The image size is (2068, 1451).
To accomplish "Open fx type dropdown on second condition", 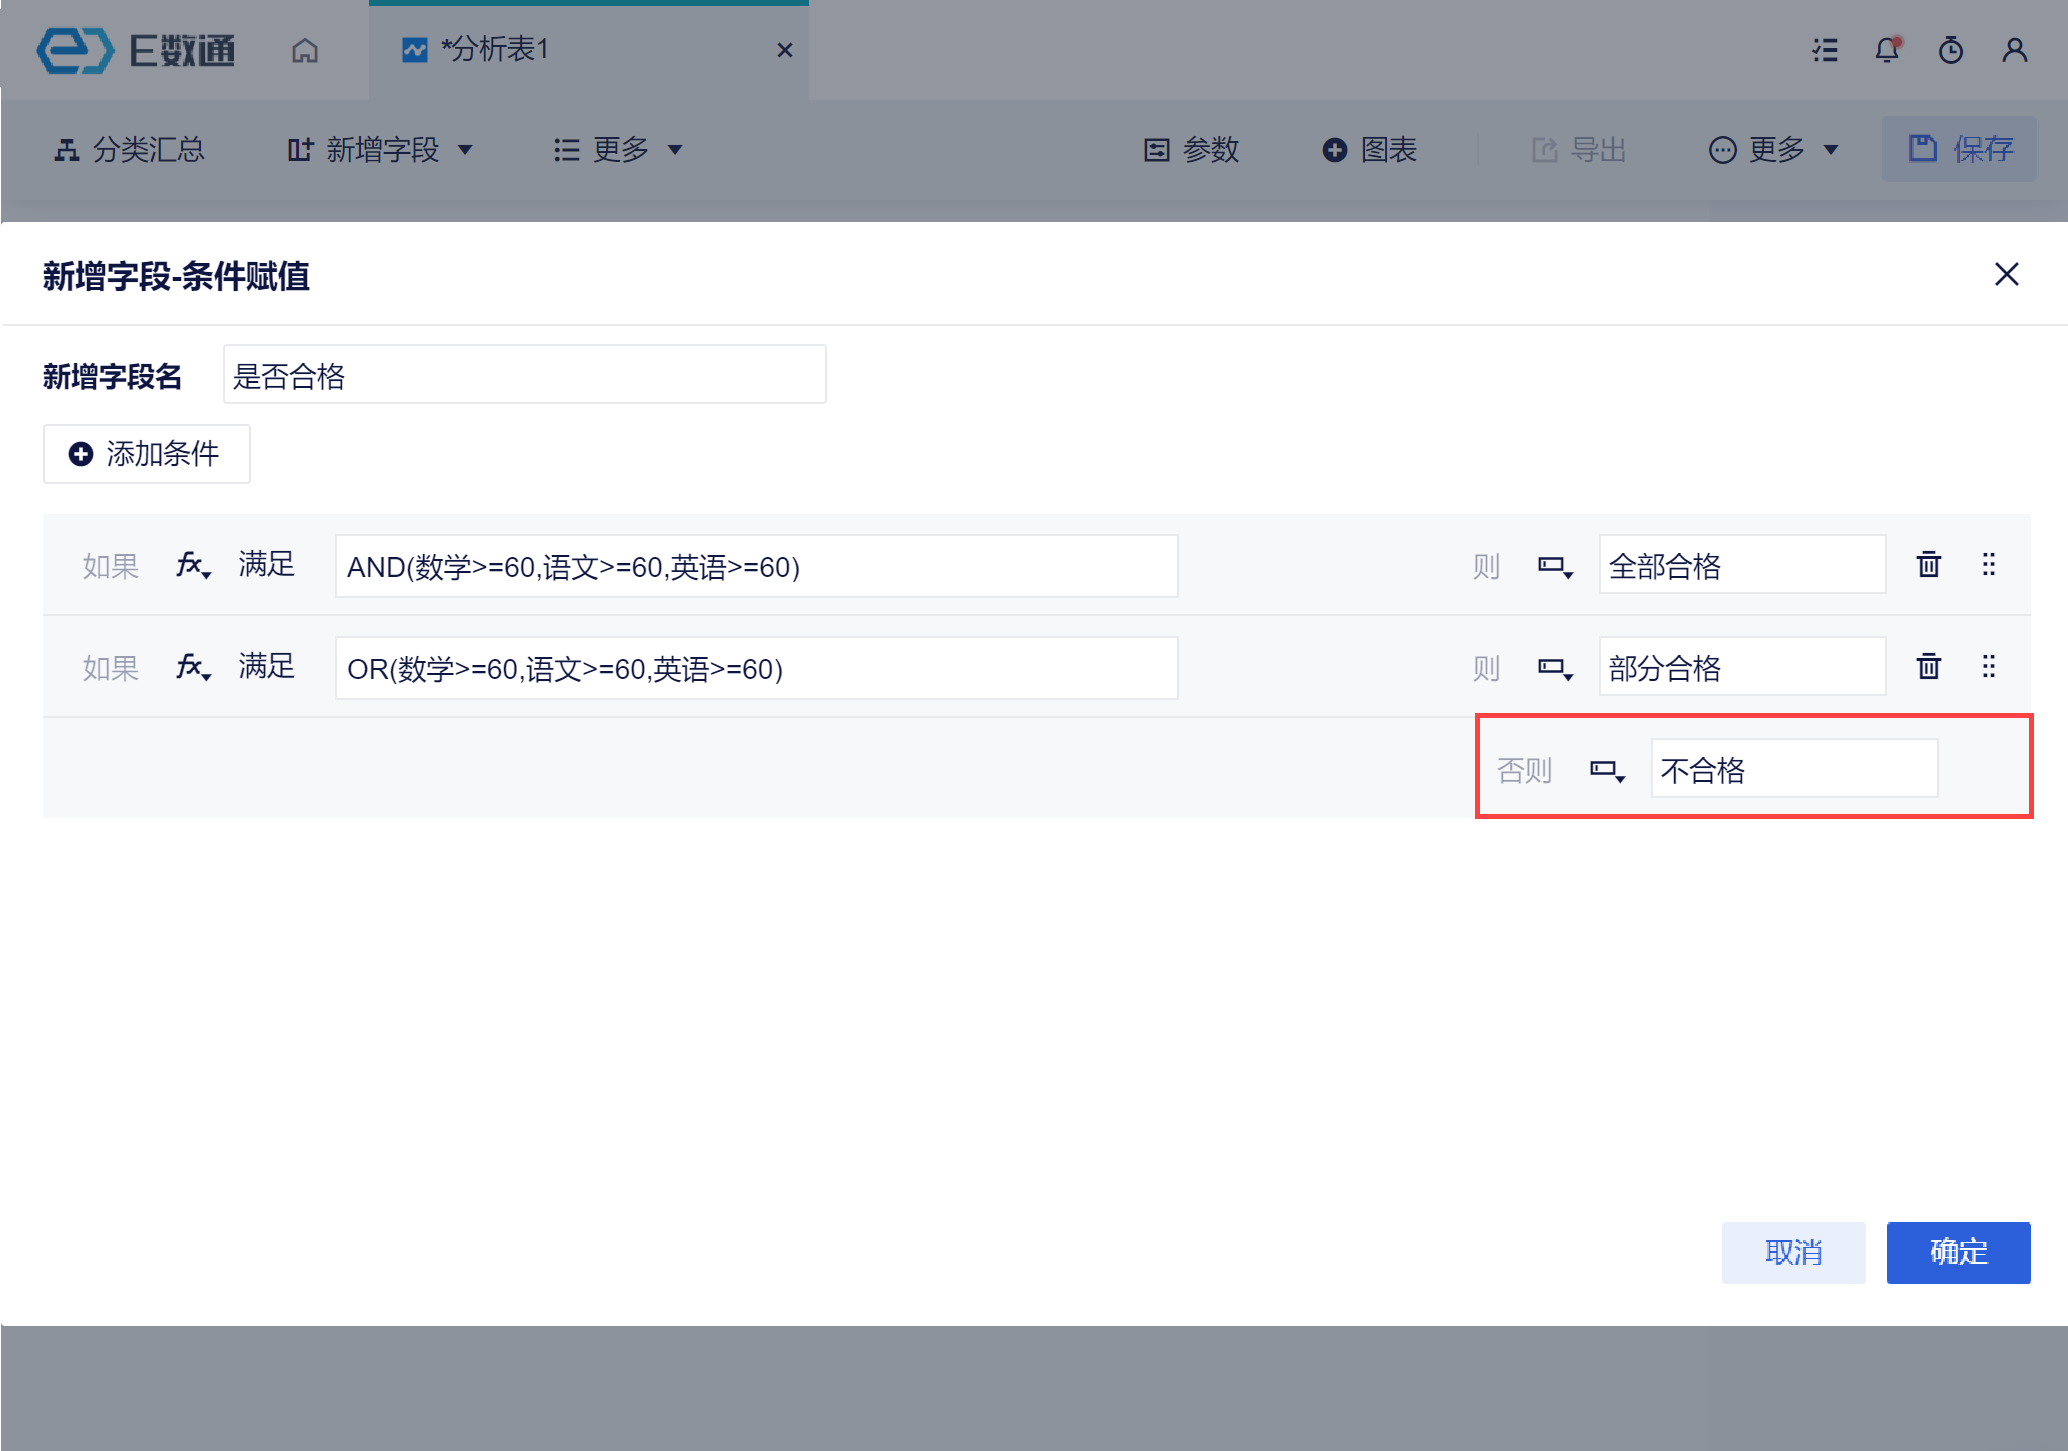I will (x=193, y=668).
